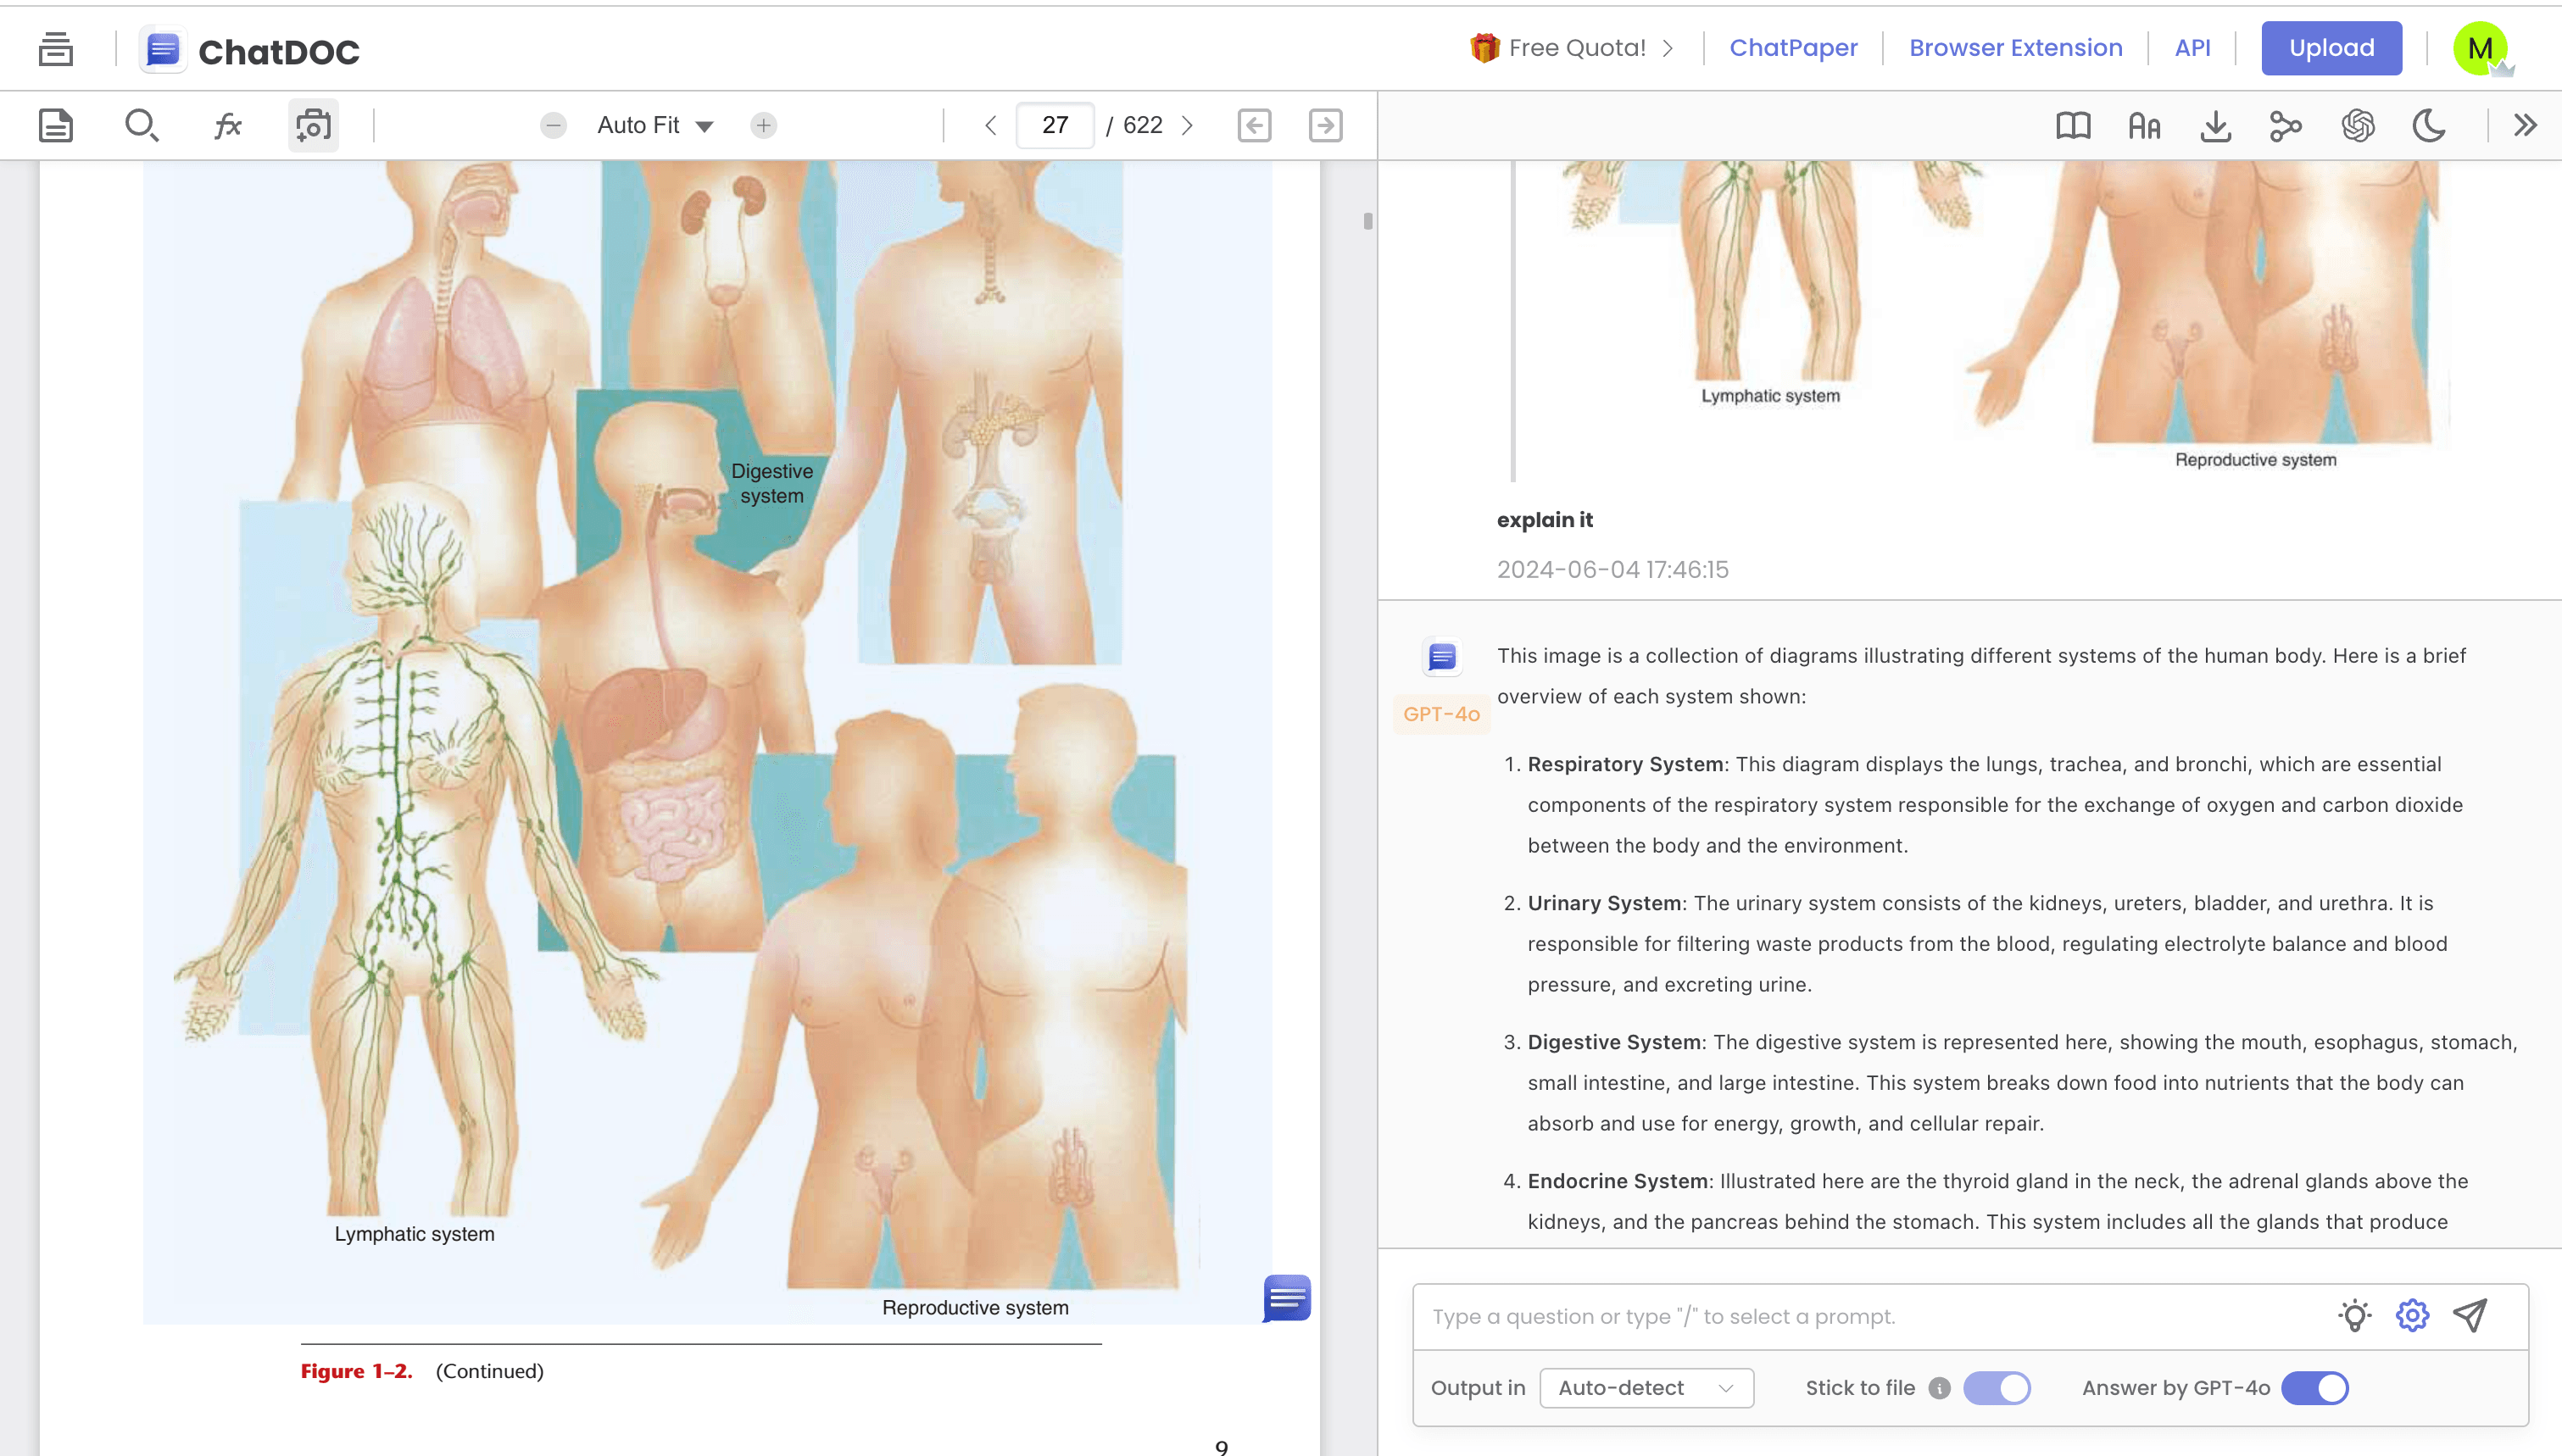Screen dimensions: 2562x1456
Task: Click the screenshot capture tool icon
Action: point(313,125)
